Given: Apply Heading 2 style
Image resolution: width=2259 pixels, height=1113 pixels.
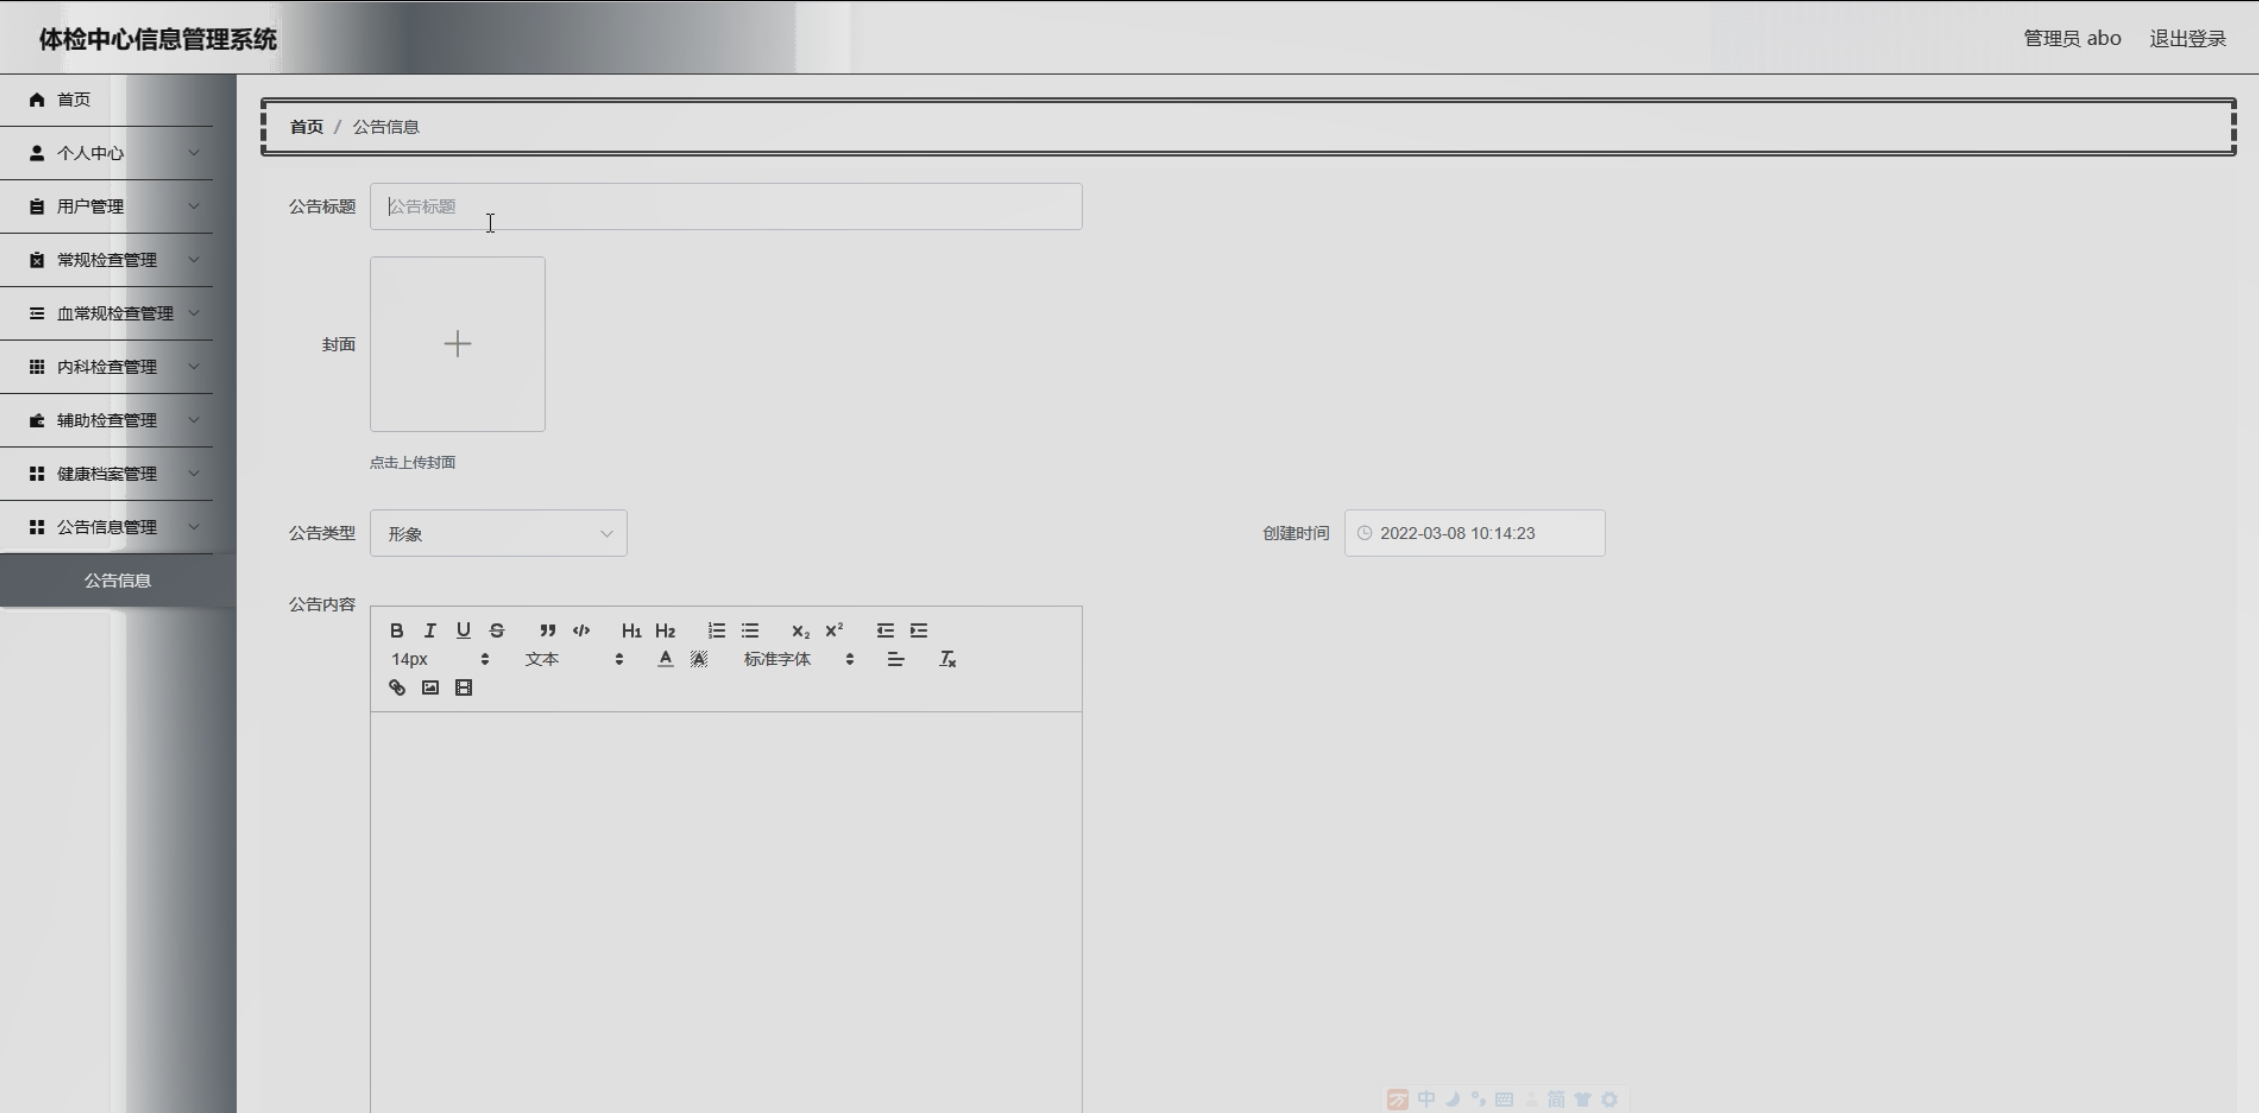Looking at the screenshot, I should pyautogui.click(x=665, y=631).
